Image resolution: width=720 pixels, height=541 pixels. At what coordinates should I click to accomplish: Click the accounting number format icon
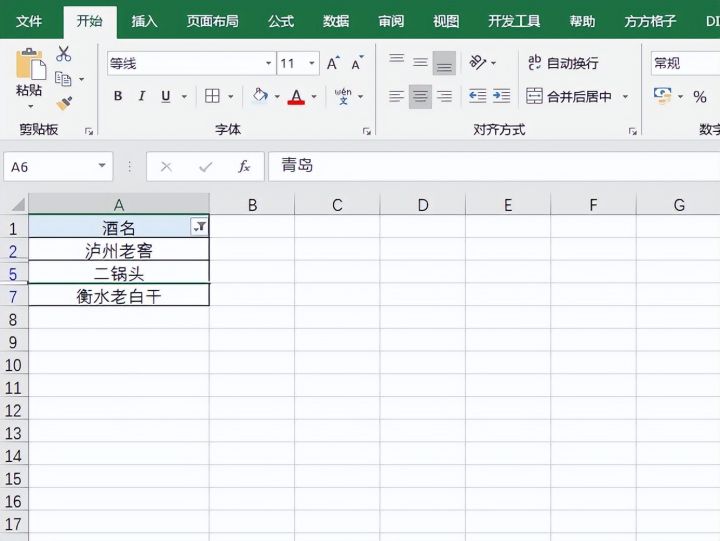click(662, 96)
